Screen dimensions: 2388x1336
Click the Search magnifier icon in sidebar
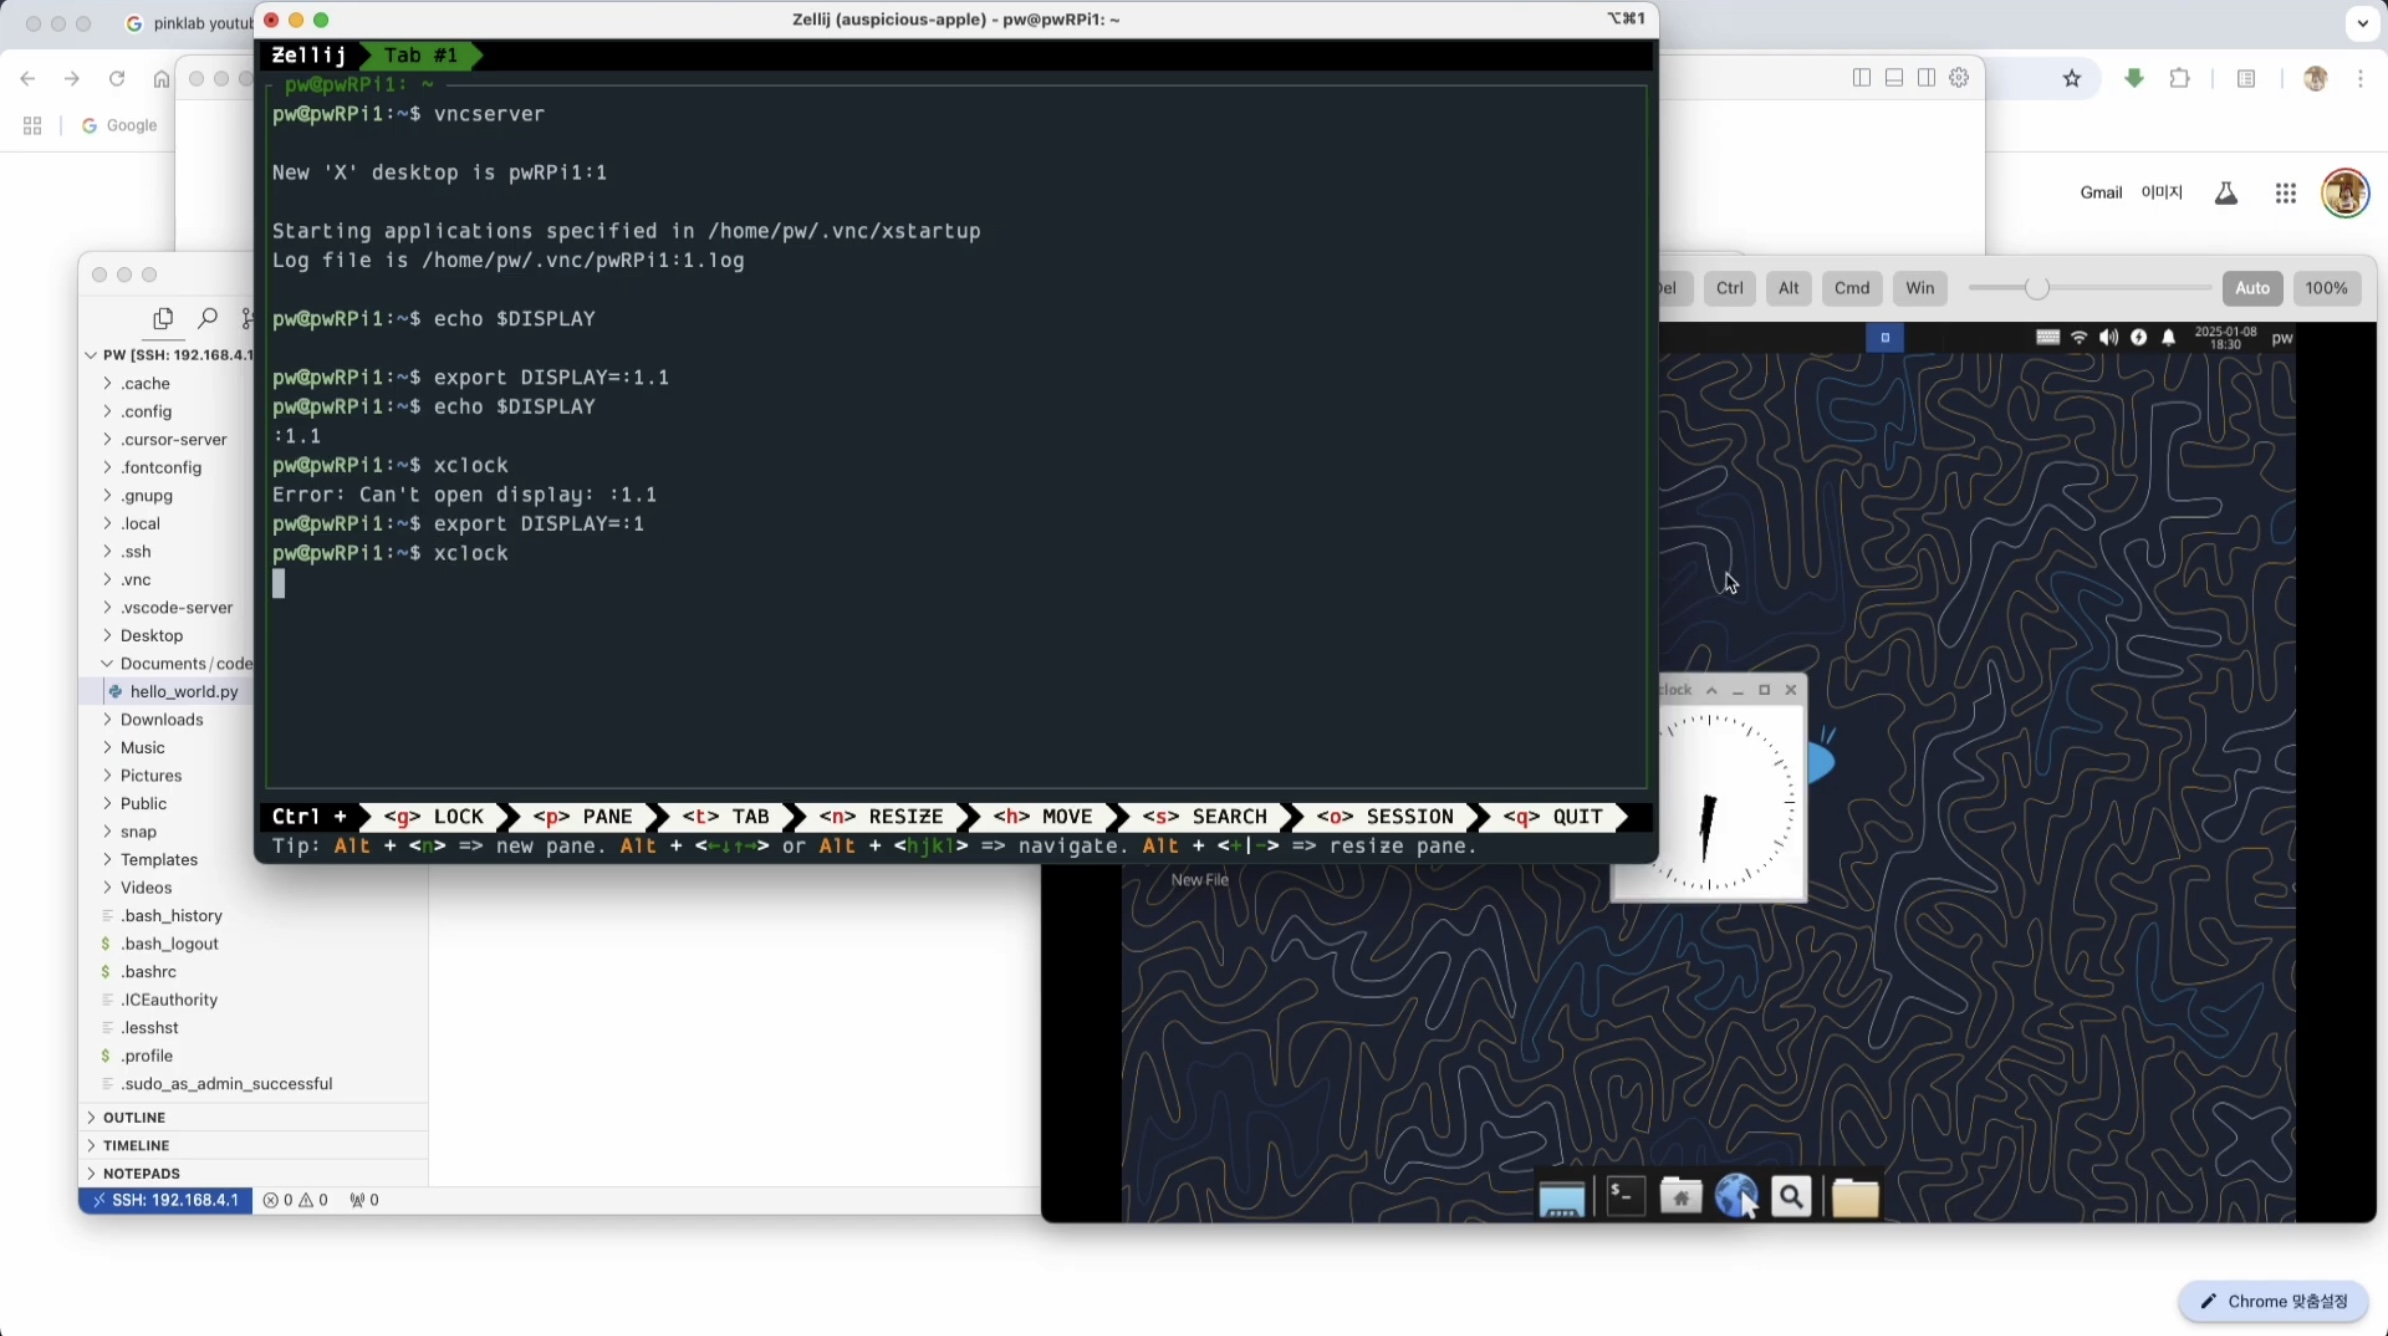click(207, 318)
